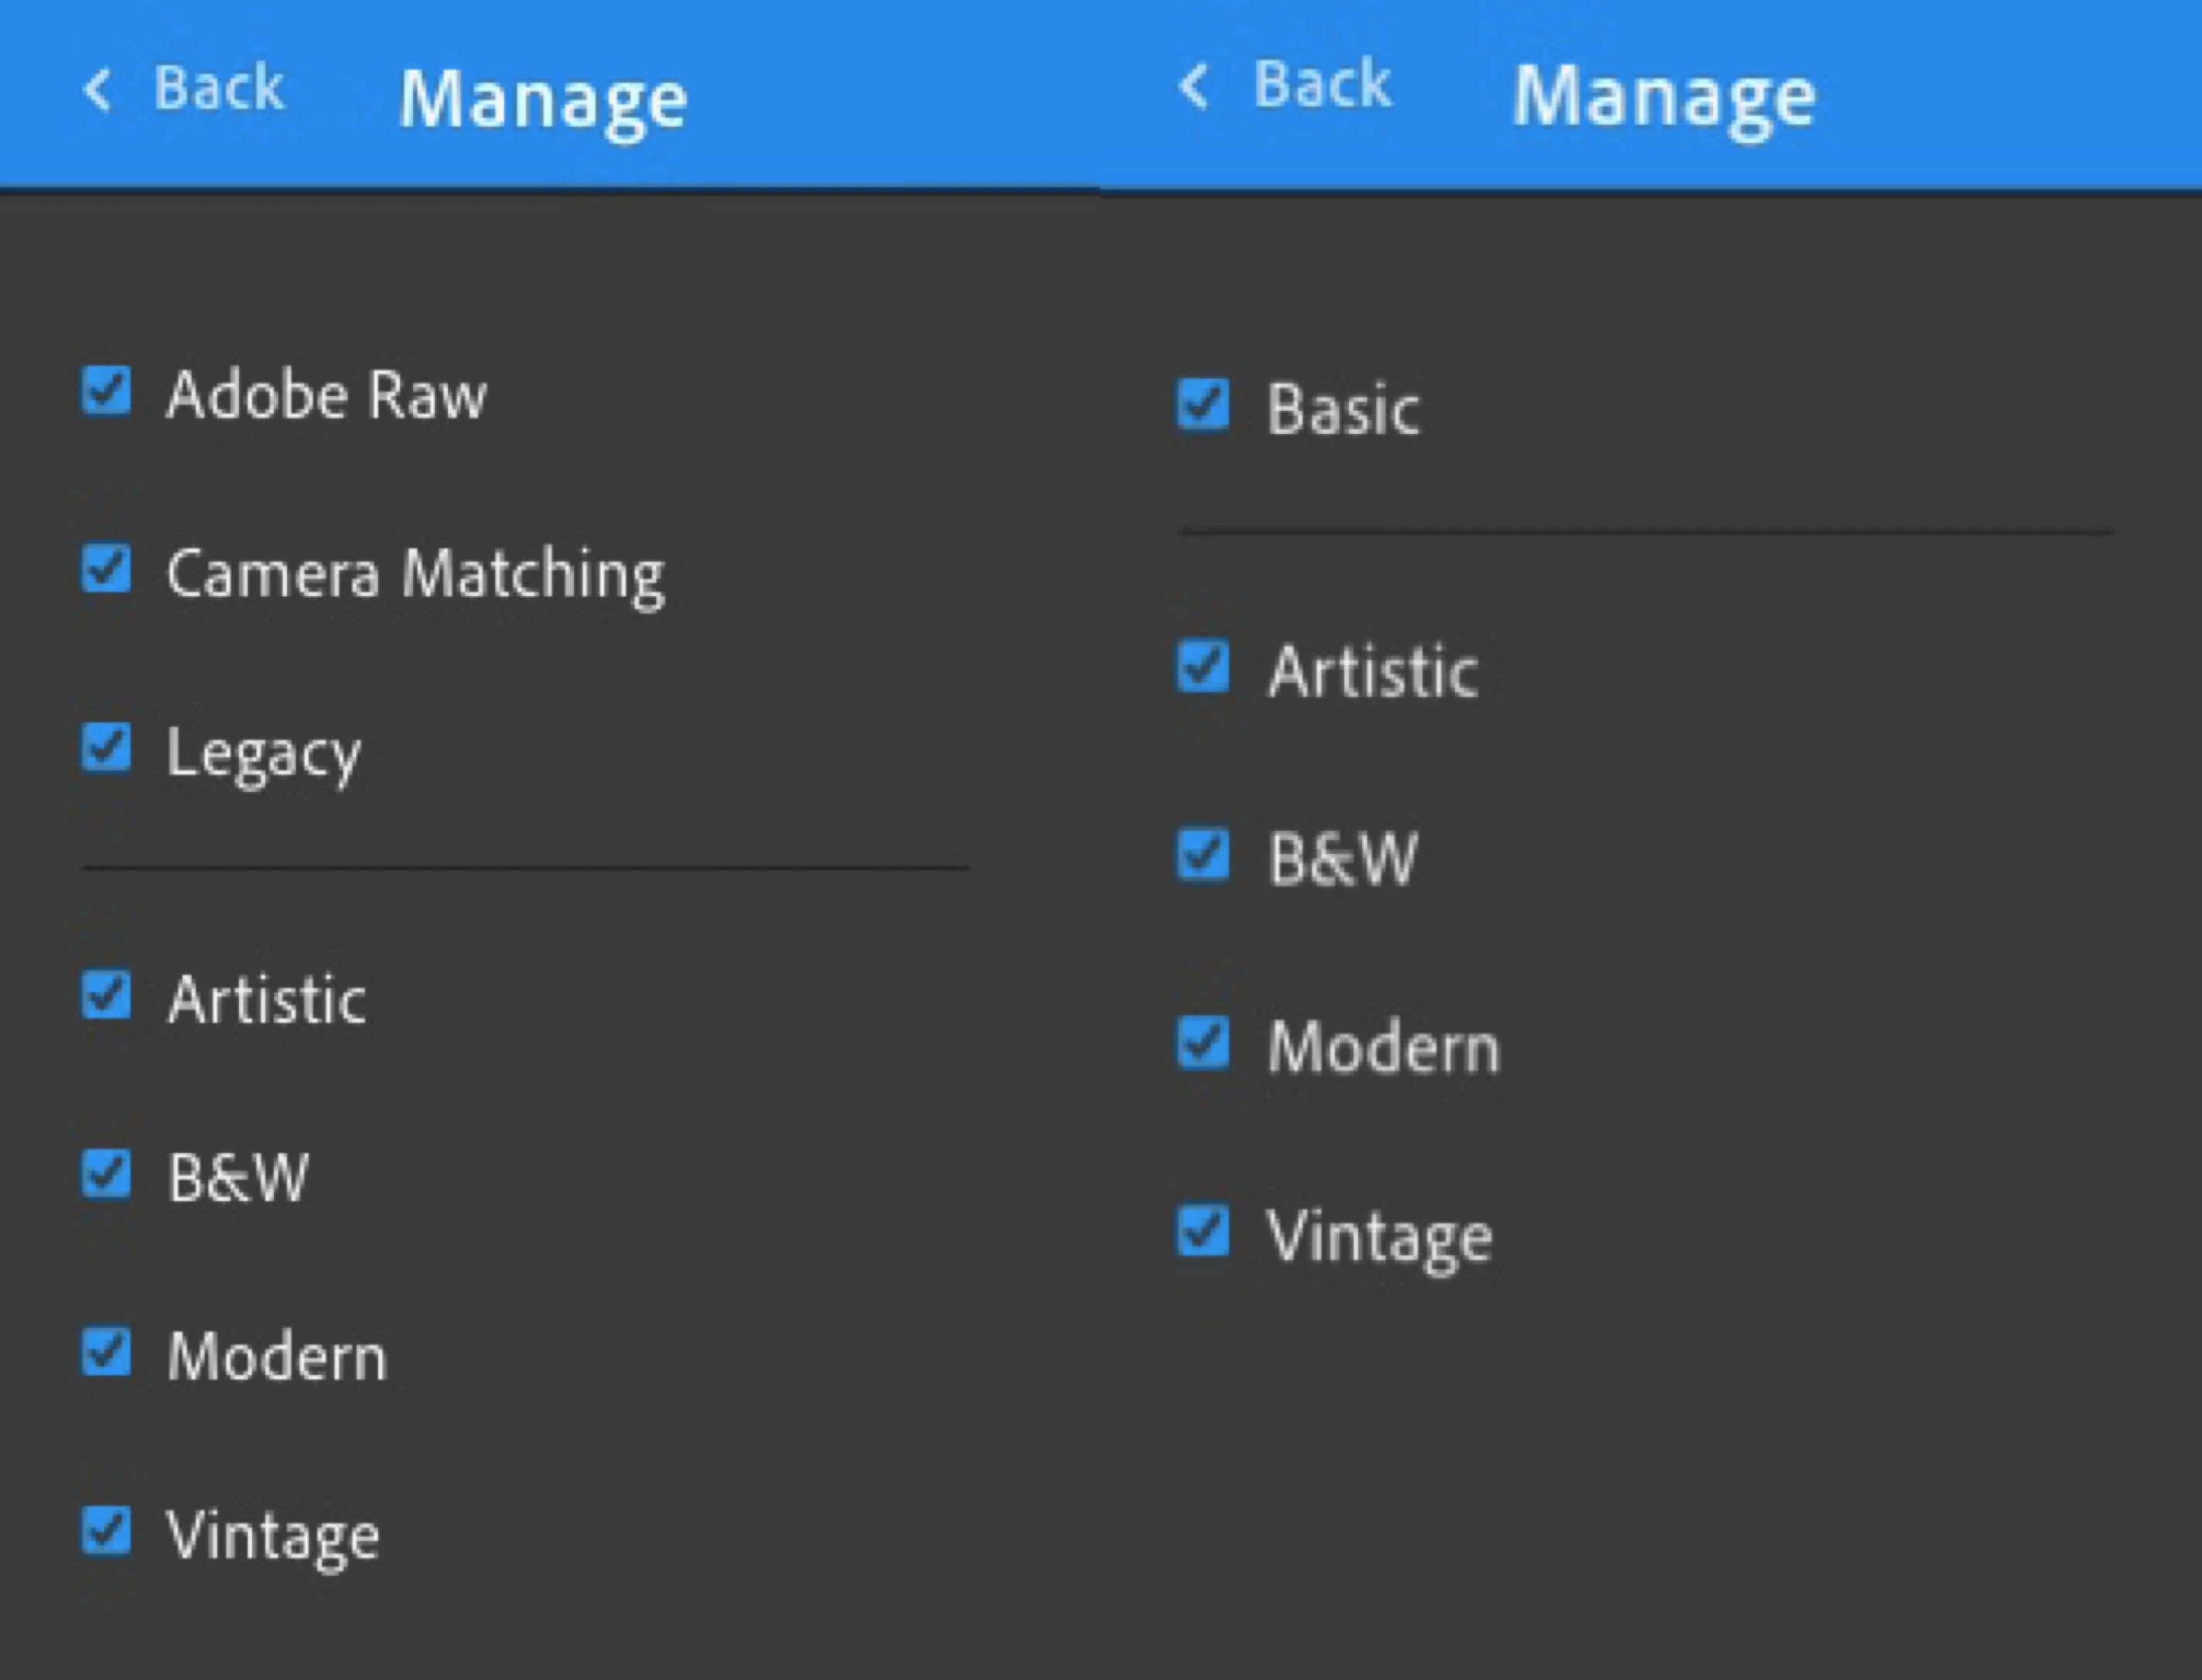
Task: Uncheck the Adobe Raw checkbox
Action: click(106, 390)
